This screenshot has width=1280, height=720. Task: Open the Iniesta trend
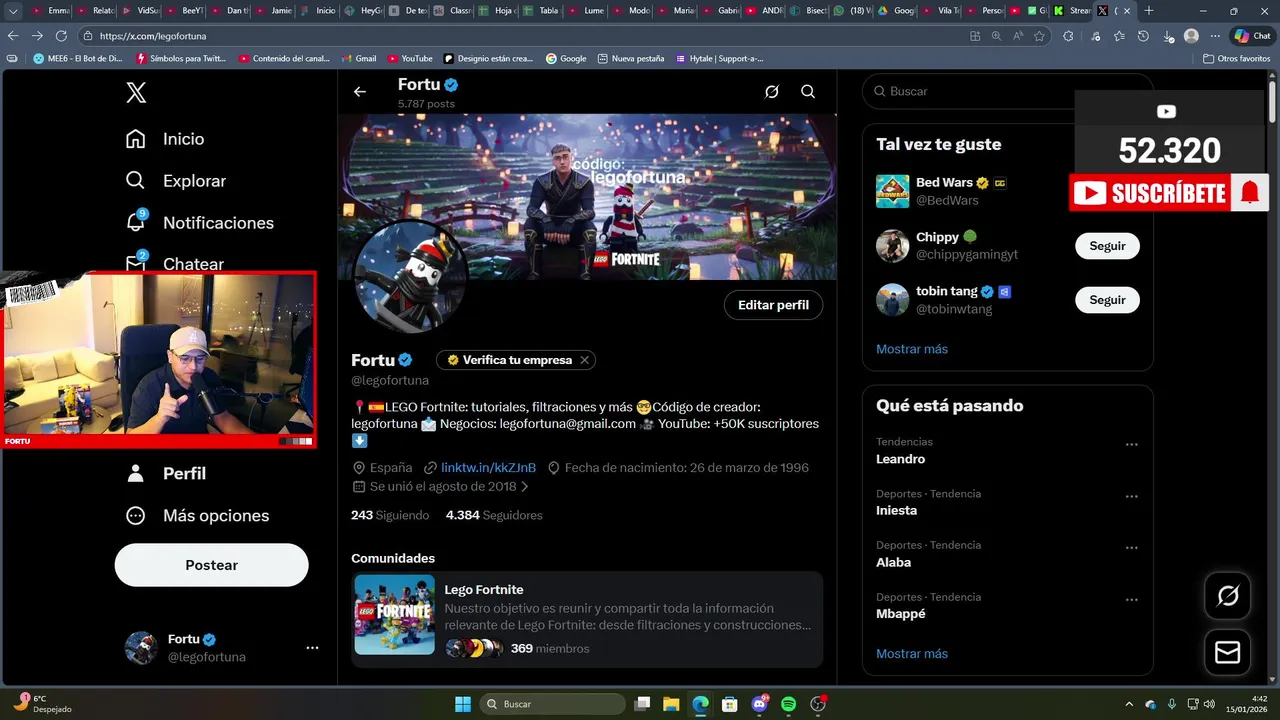click(x=896, y=510)
